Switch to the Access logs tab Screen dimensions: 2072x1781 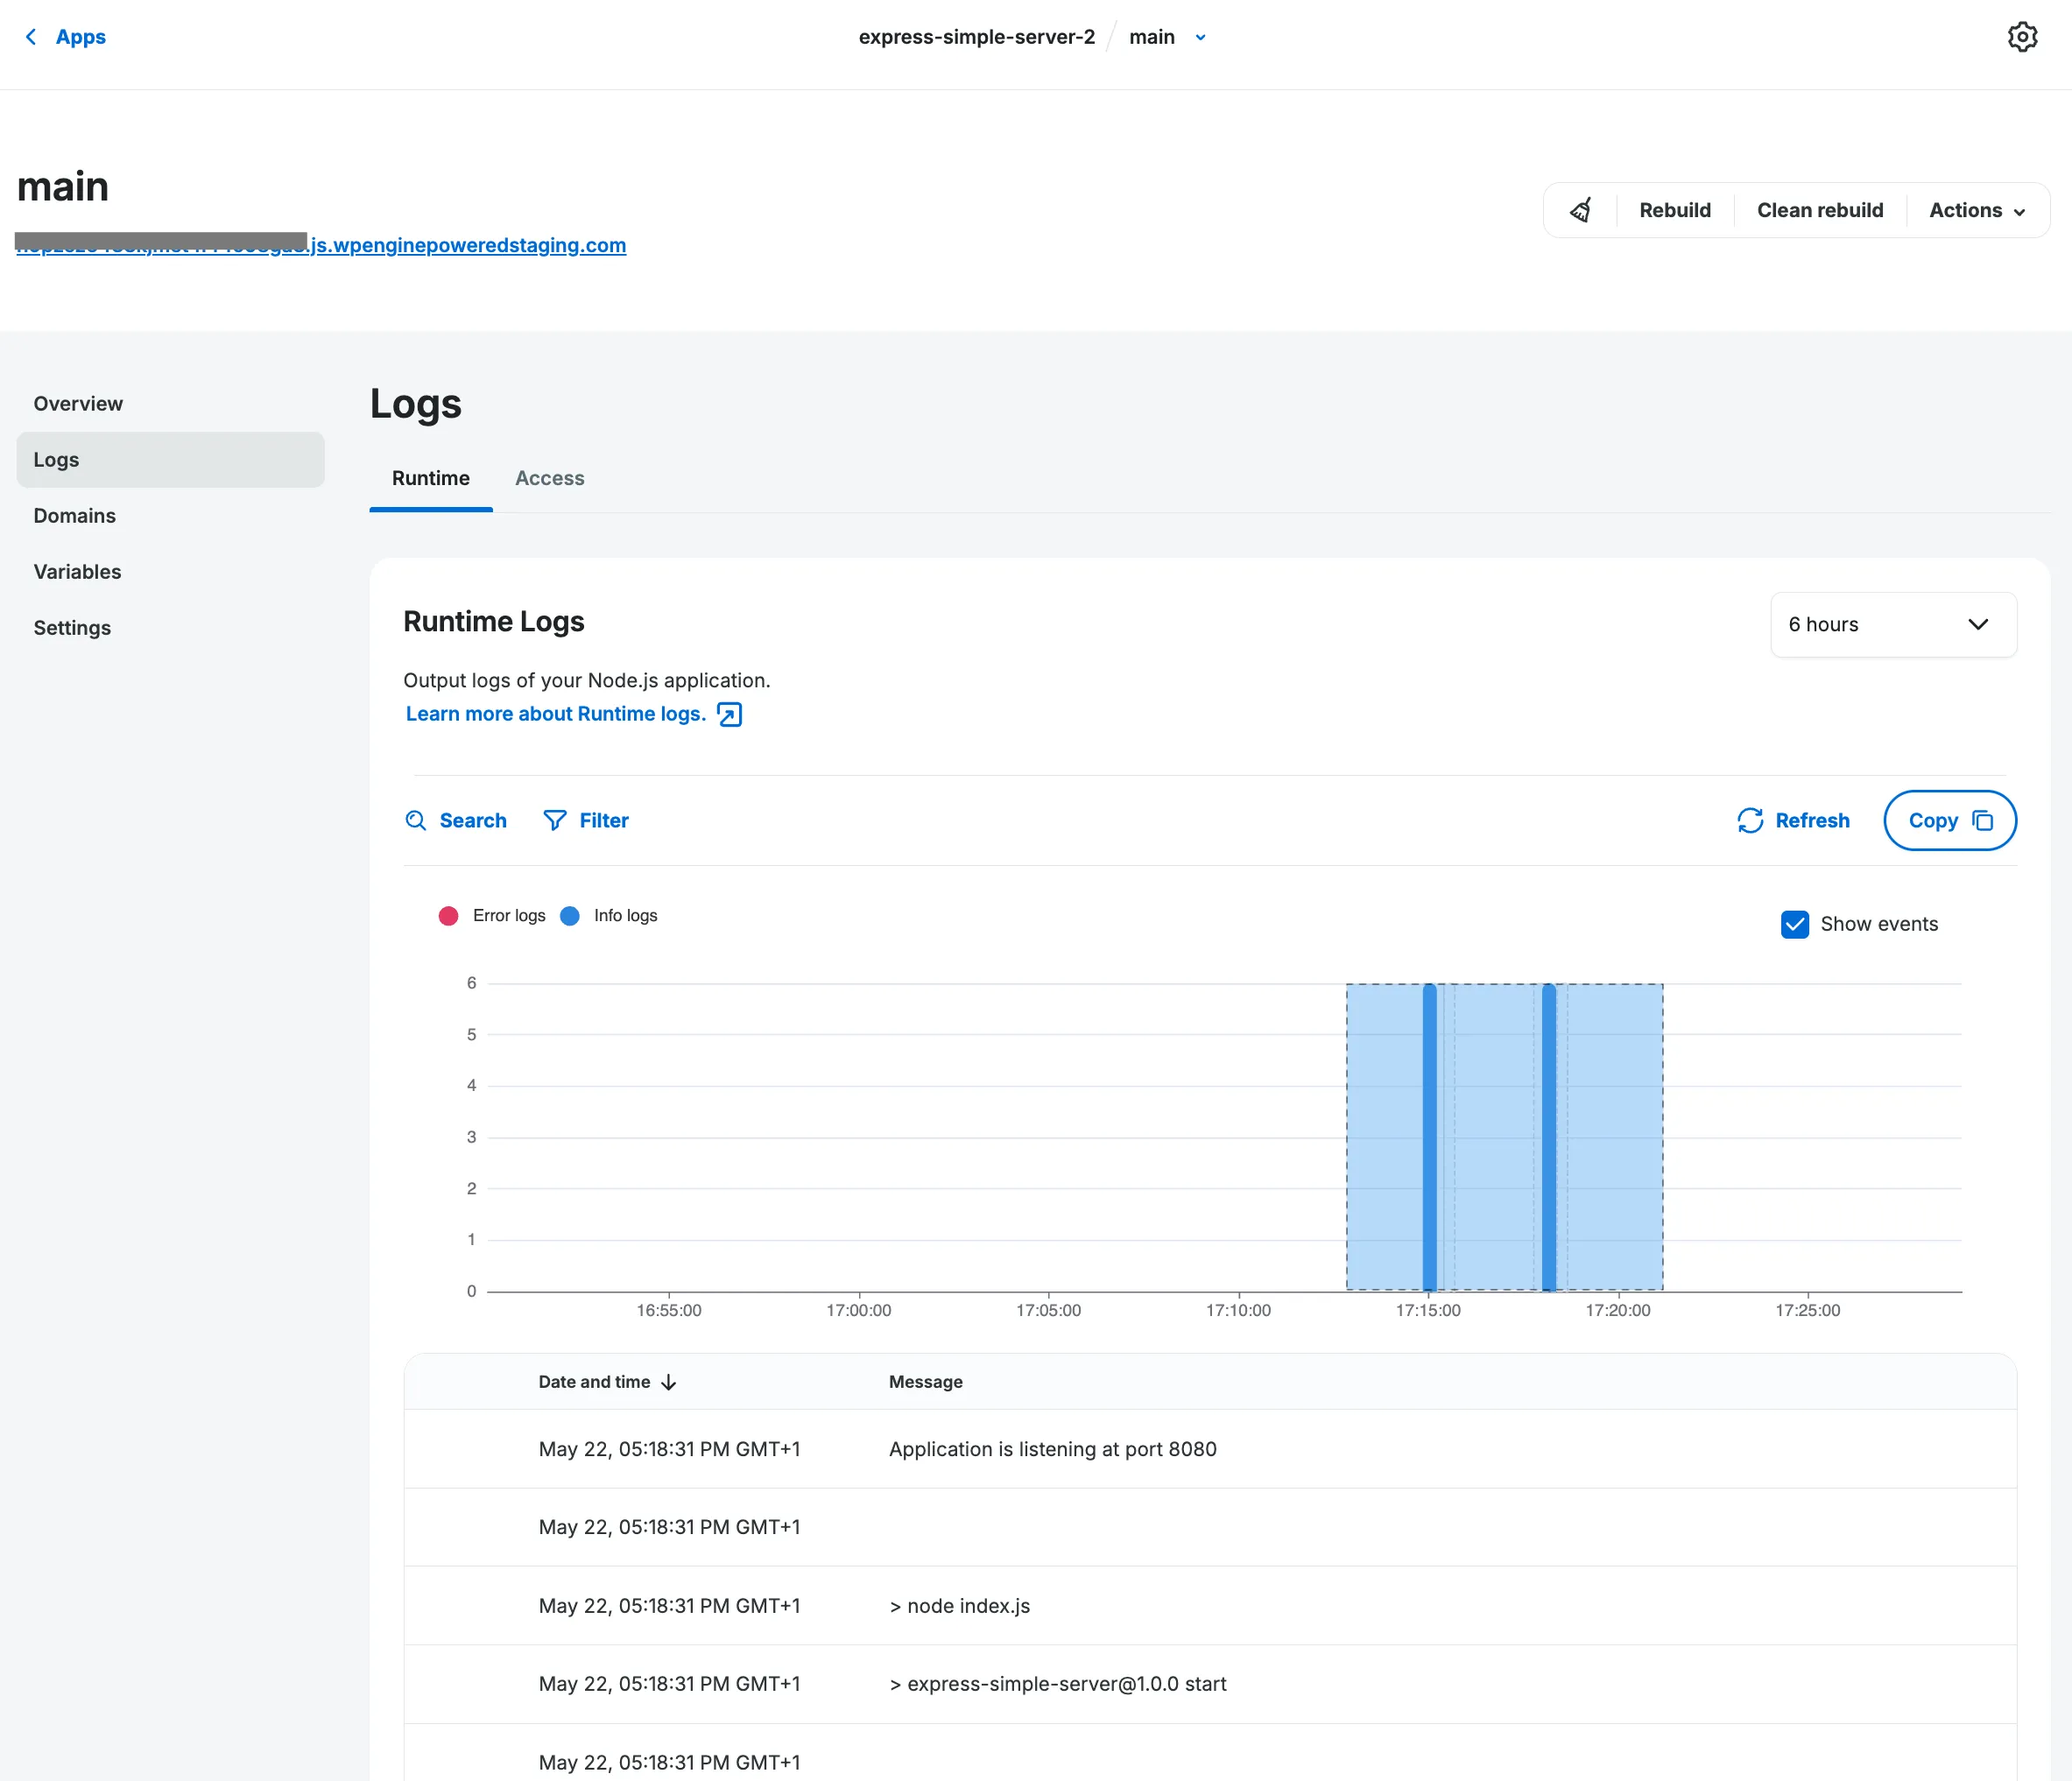coord(549,478)
